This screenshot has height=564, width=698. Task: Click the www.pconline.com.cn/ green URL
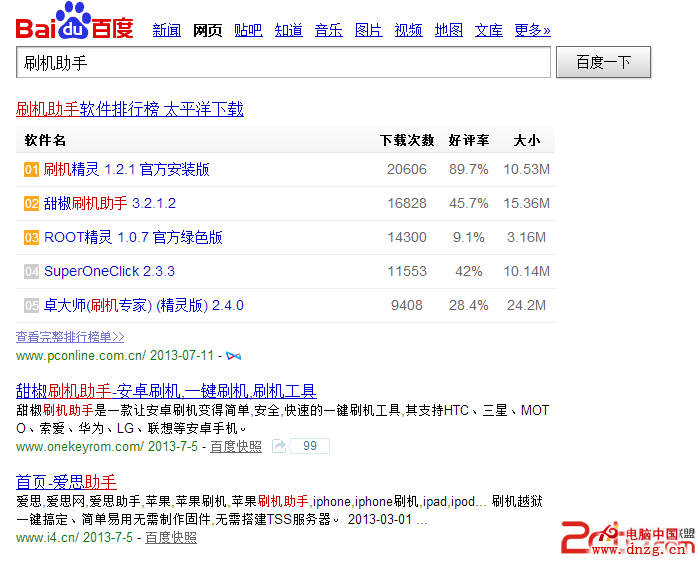(x=81, y=356)
